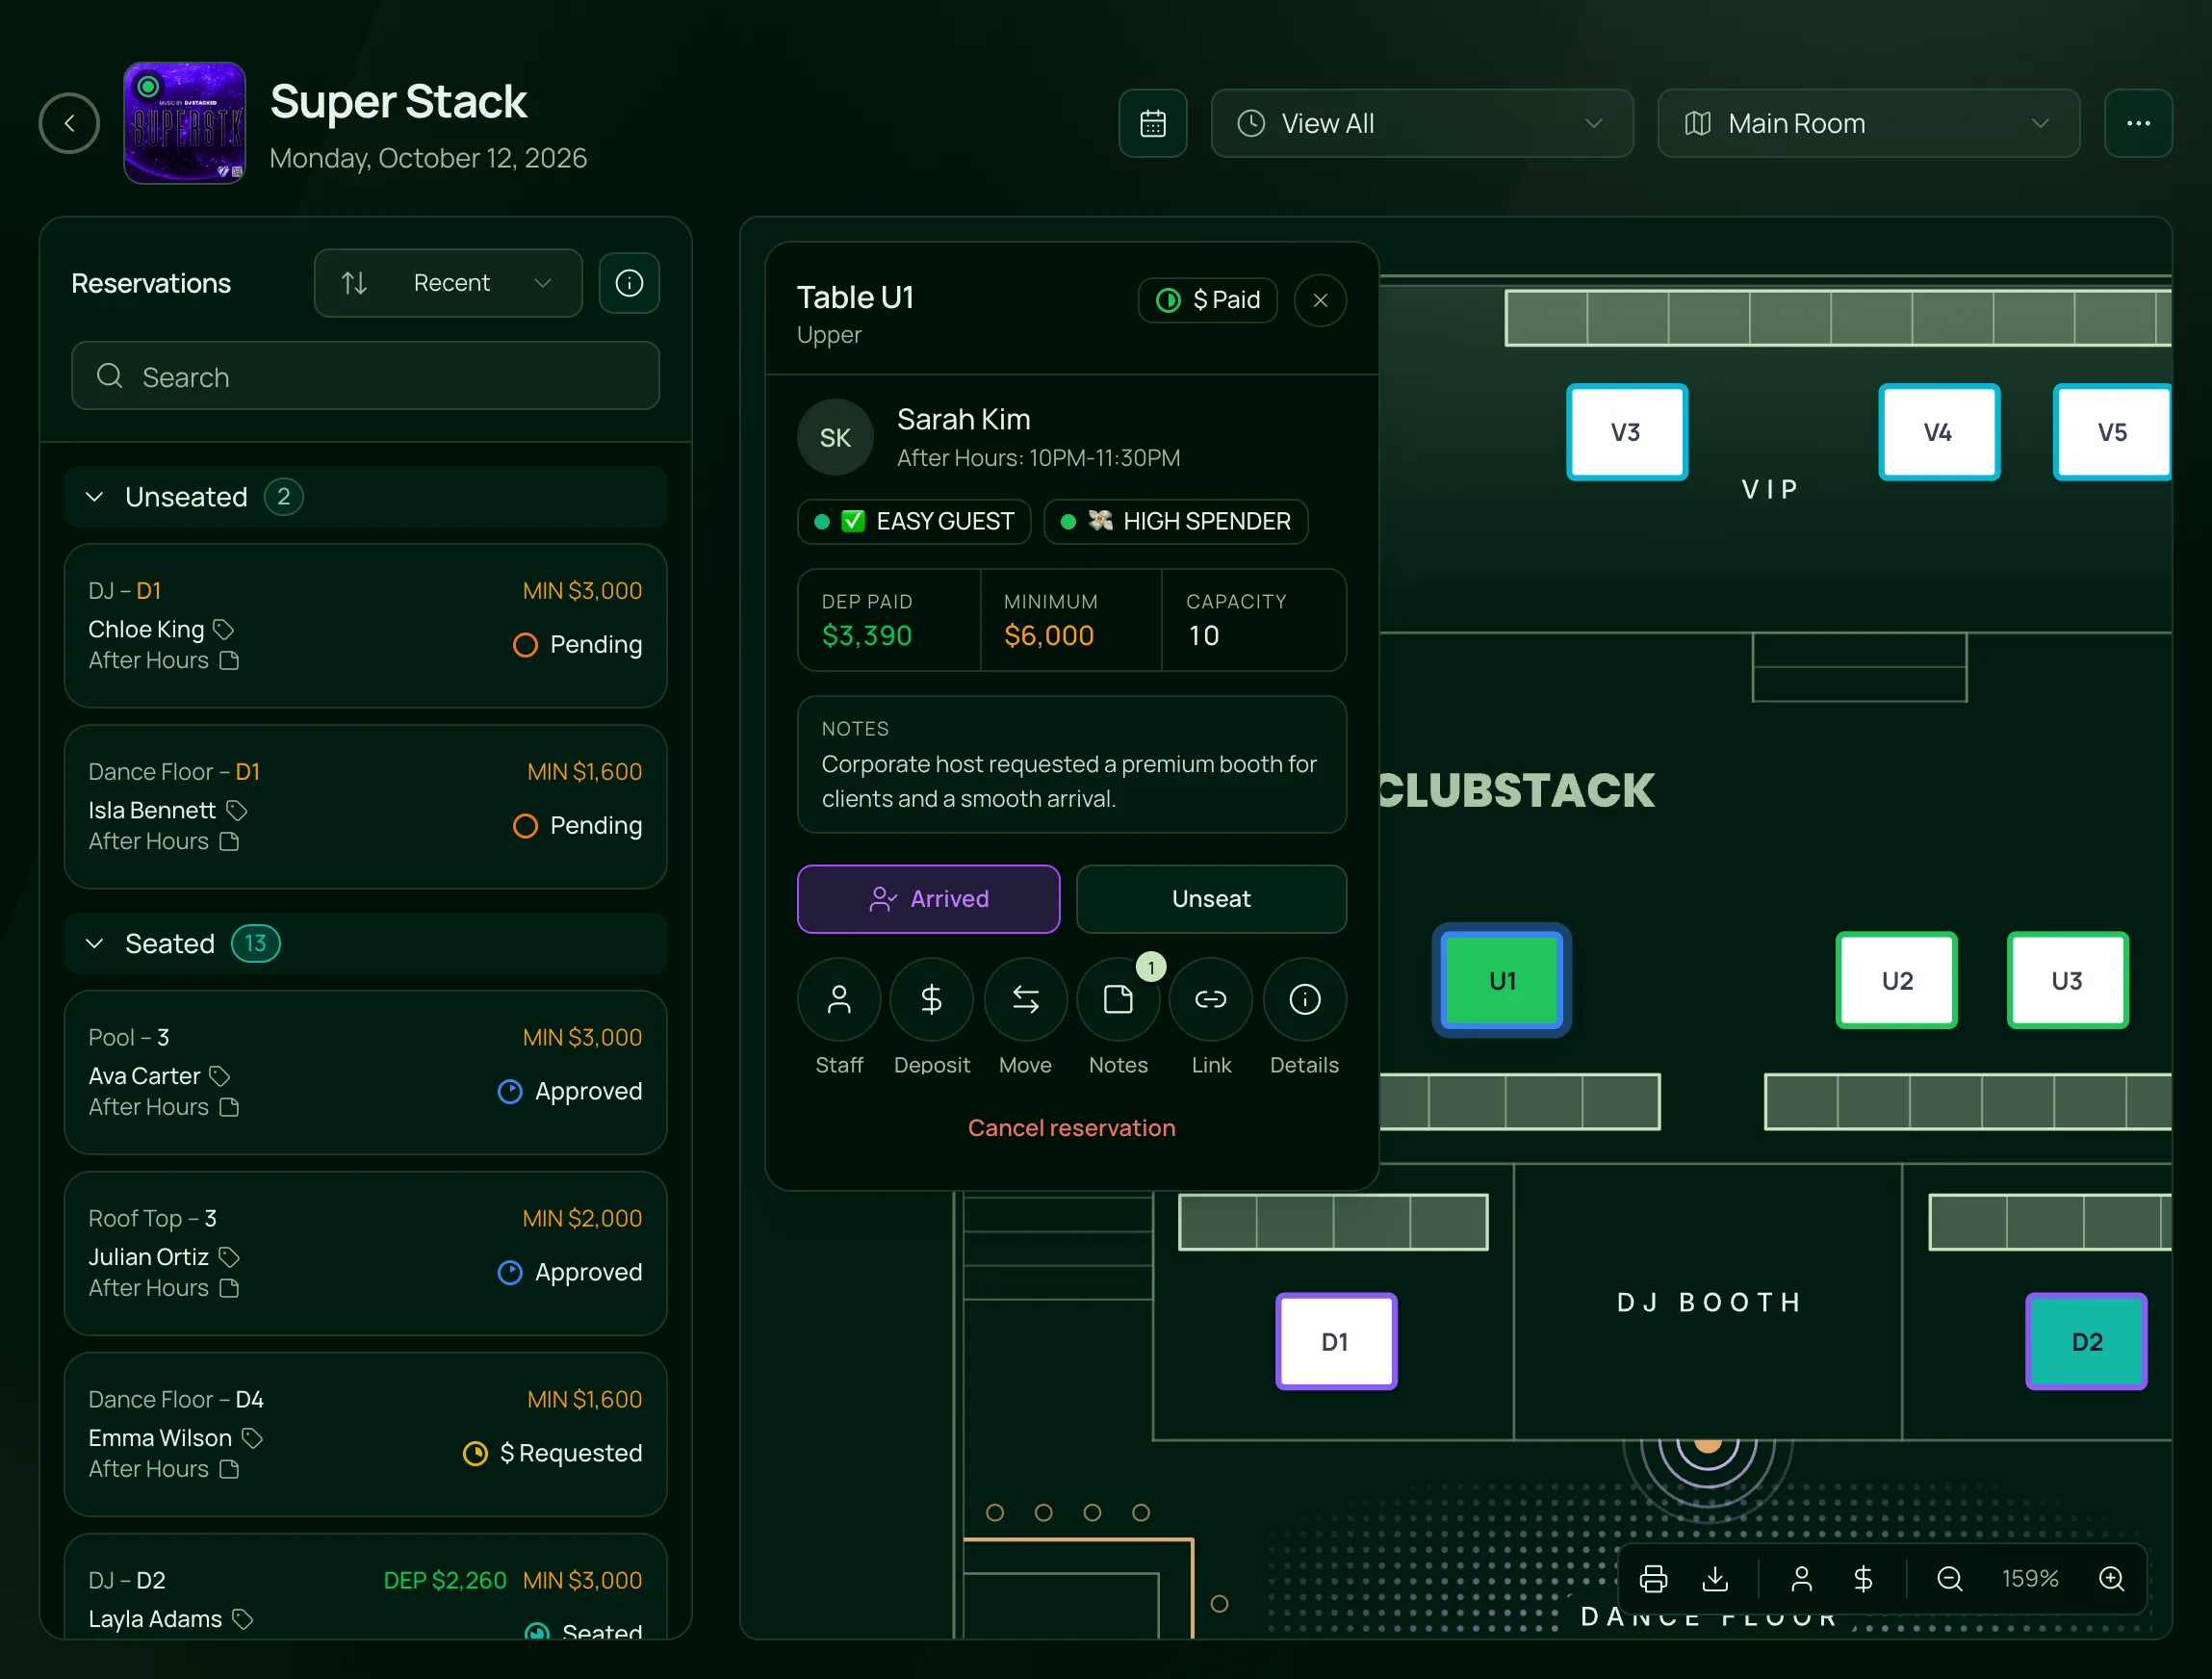Viewport: 2212px width, 1679px height.
Task: Open the three-dot more options menu
Action: (2138, 123)
